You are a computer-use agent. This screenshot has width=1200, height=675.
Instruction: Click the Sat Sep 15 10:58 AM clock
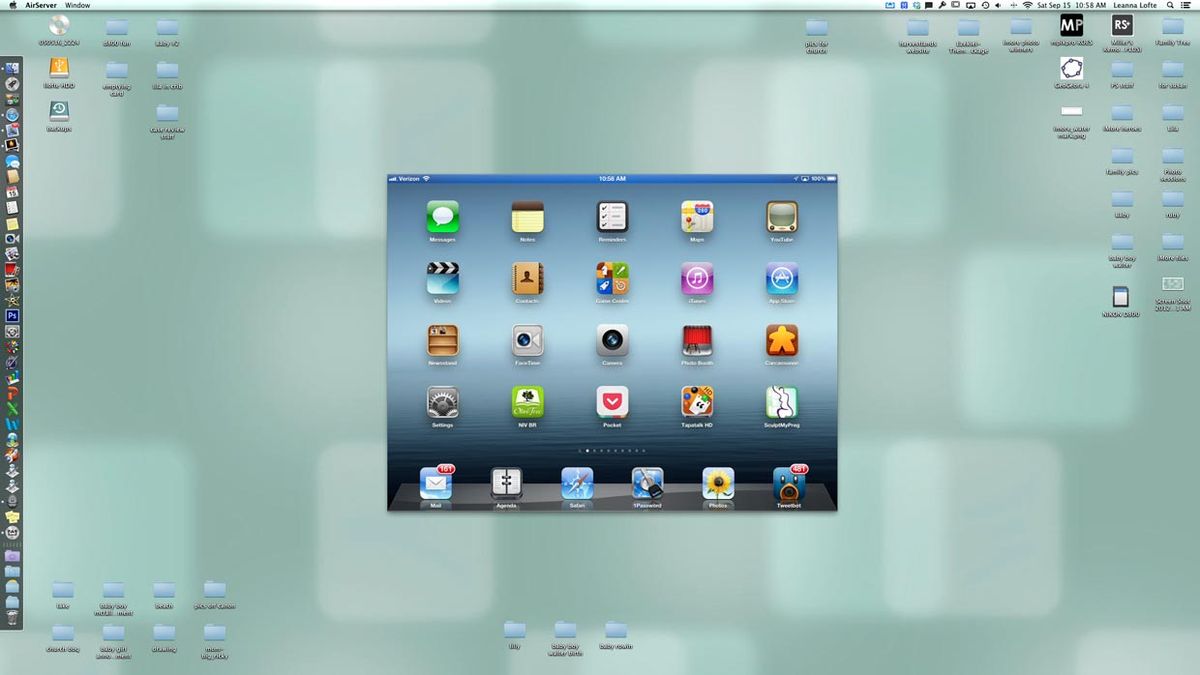click(x=1072, y=5)
